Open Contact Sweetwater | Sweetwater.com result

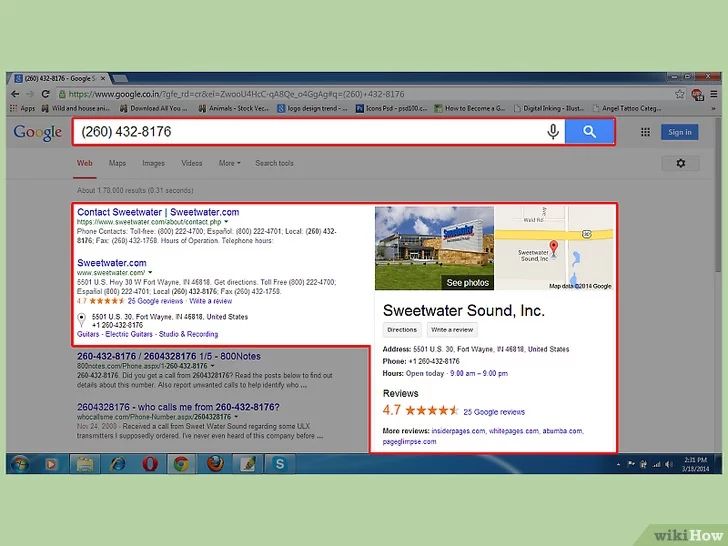pyautogui.click(x=158, y=212)
